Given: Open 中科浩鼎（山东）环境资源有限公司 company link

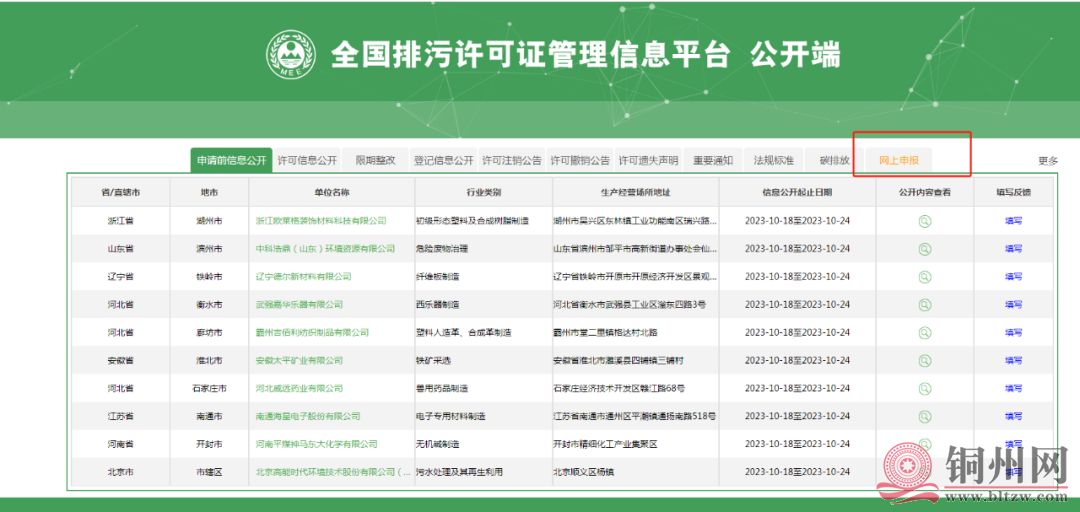Looking at the screenshot, I should pos(325,249).
